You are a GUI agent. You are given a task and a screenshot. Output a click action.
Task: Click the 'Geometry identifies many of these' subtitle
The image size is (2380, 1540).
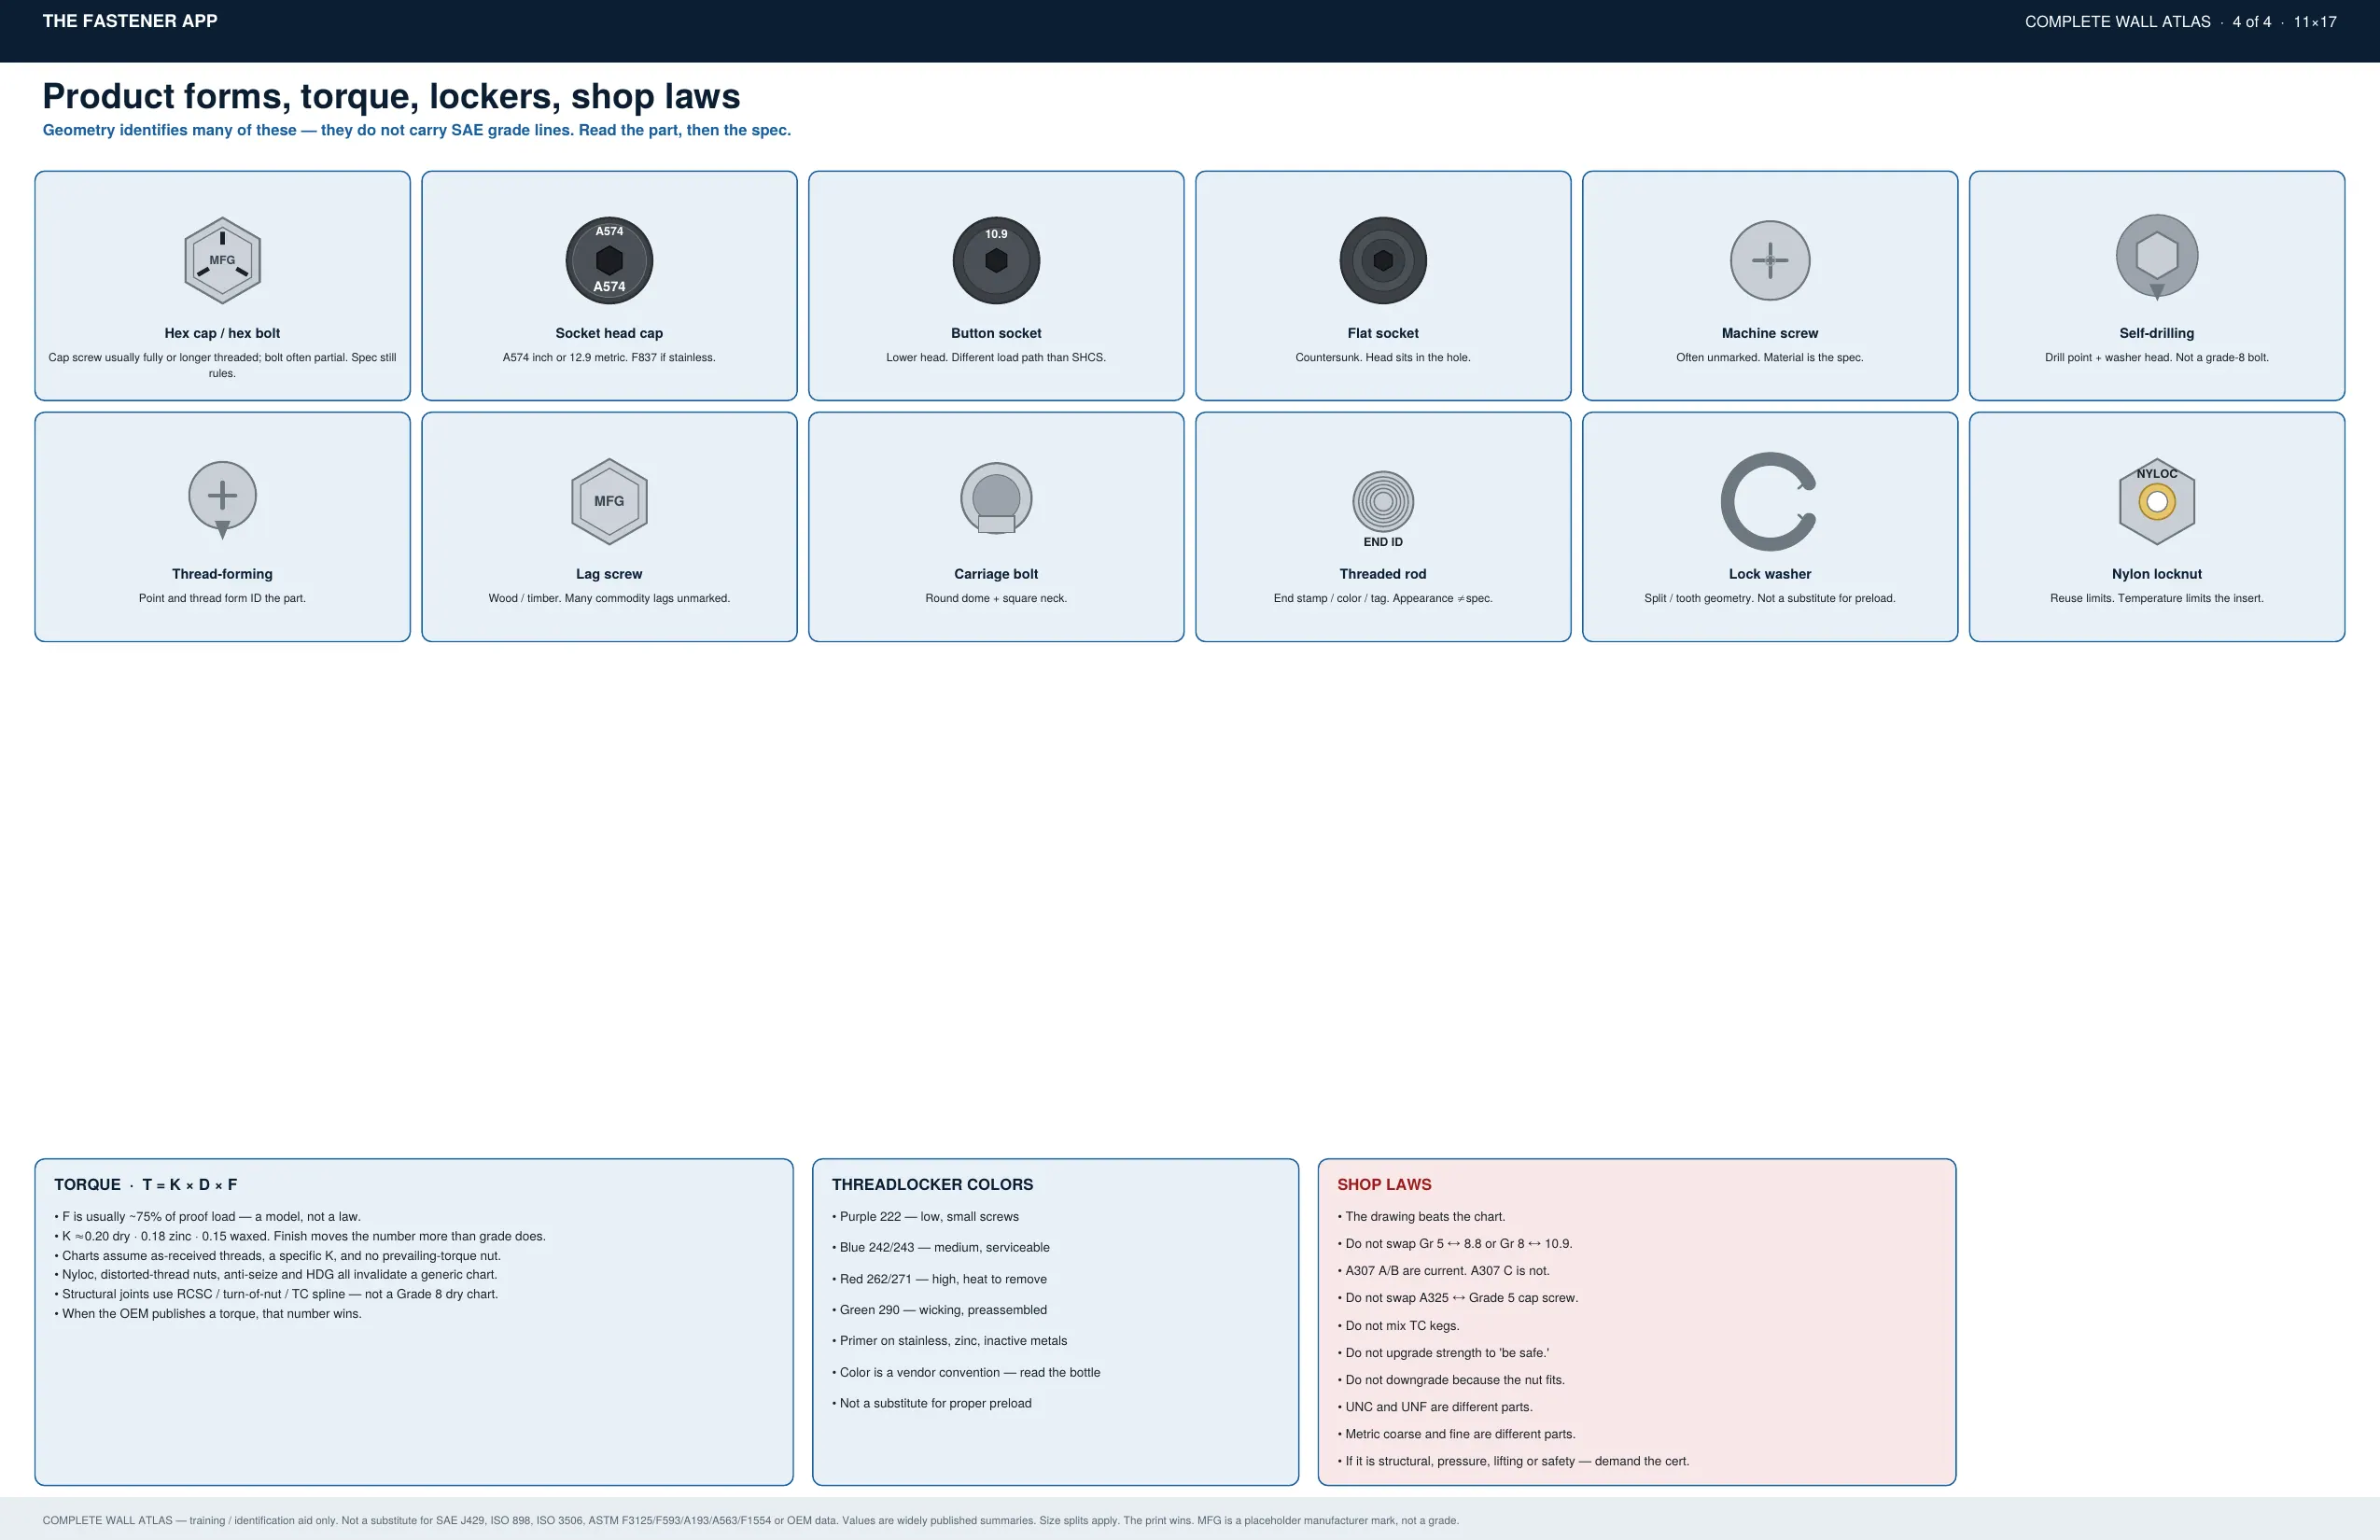(416, 130)
